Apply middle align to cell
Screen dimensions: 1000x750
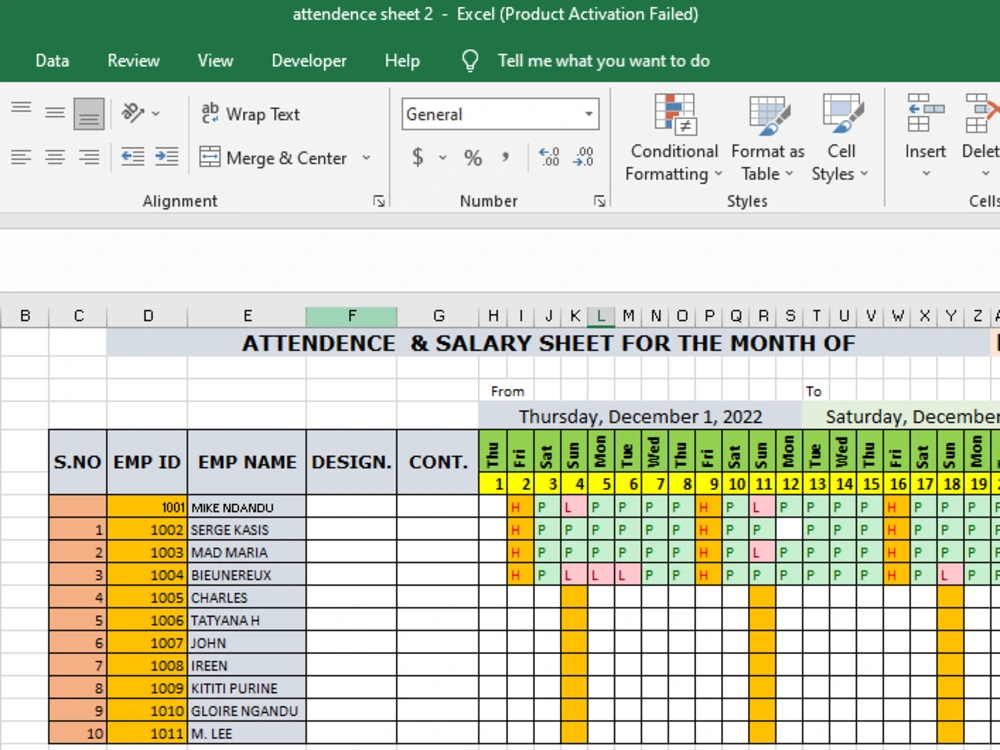click(55, 114)
